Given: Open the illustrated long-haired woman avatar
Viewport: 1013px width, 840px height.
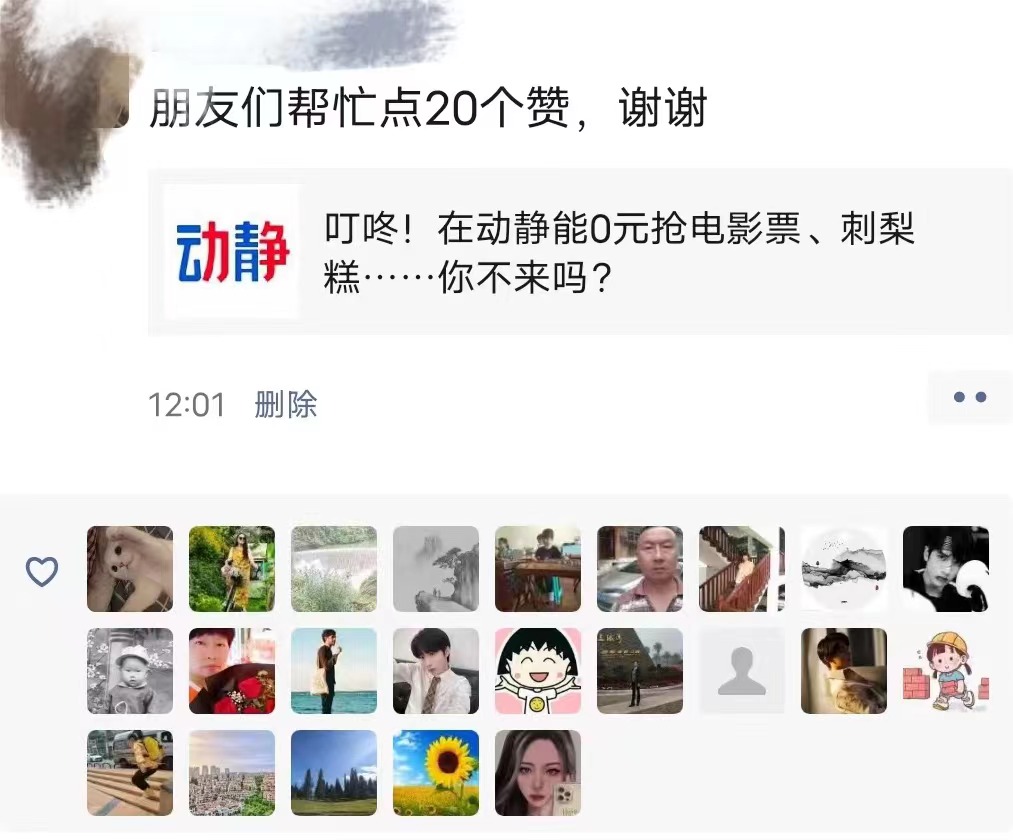Looking at the screenshot, I should [x=538, y=773].
